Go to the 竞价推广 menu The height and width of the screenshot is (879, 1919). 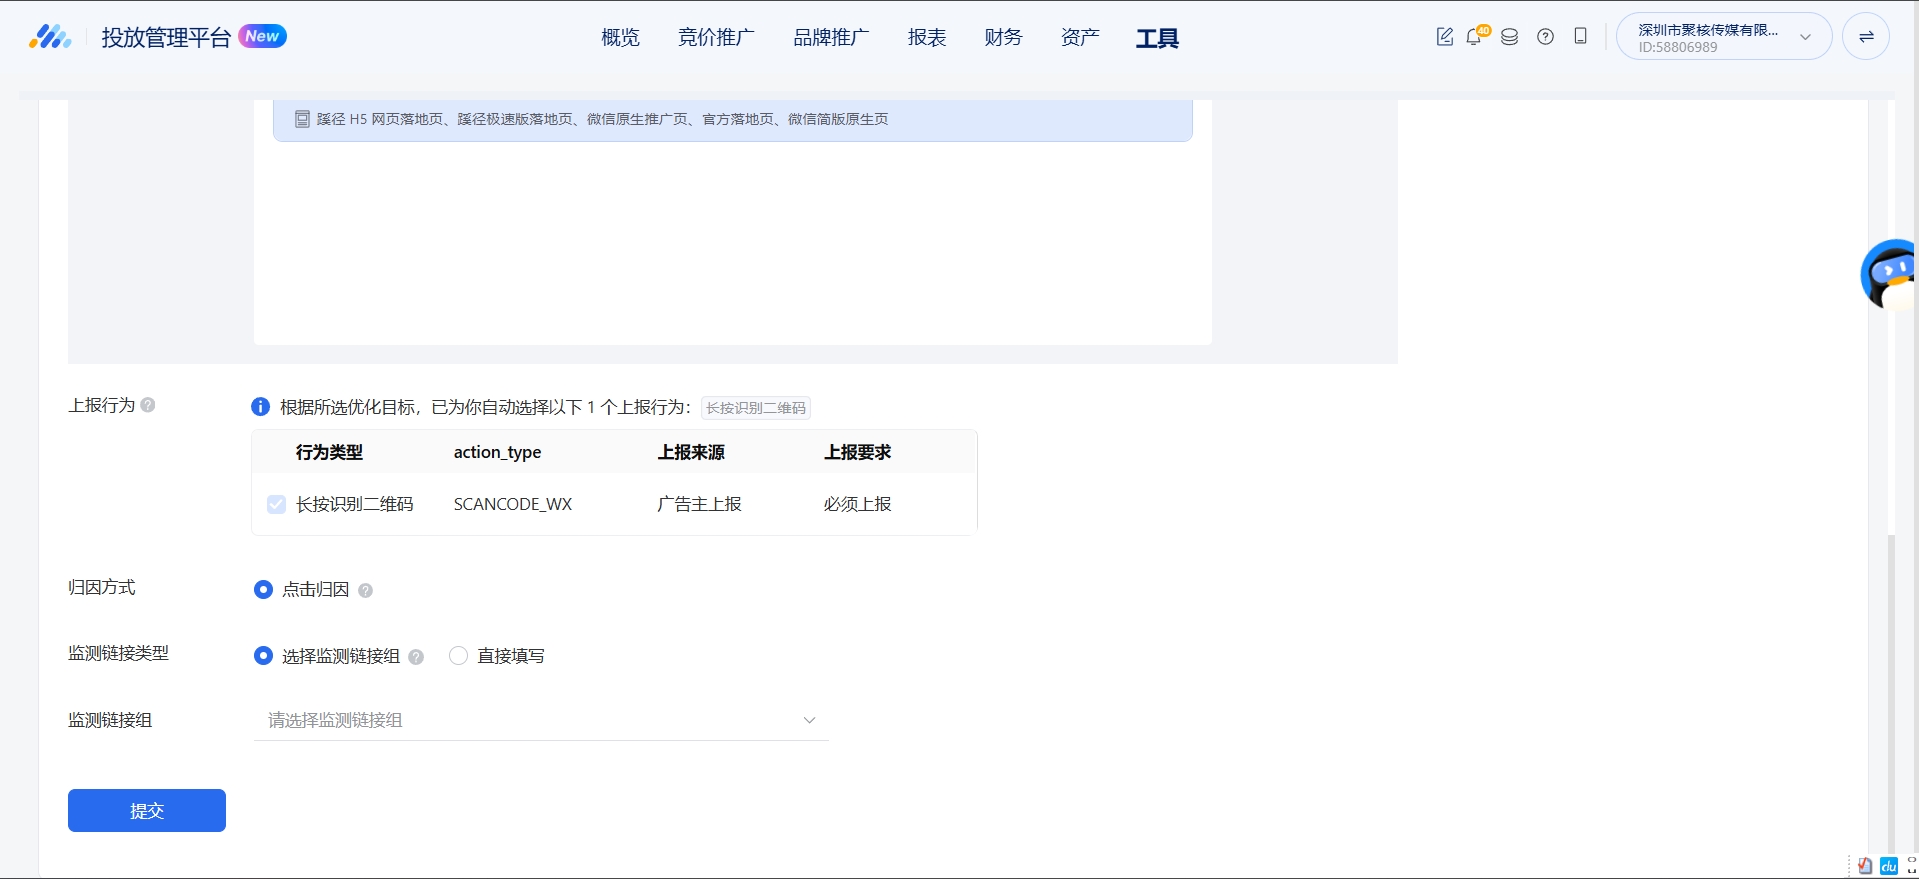716,38
